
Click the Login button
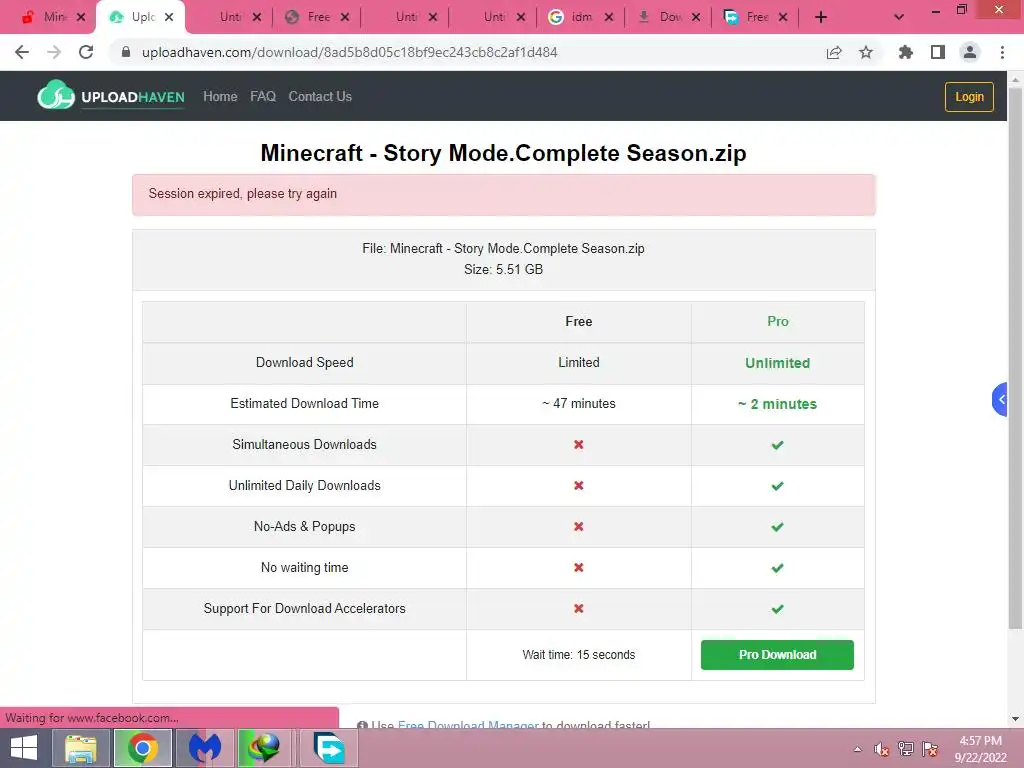(x=969, y=97)
